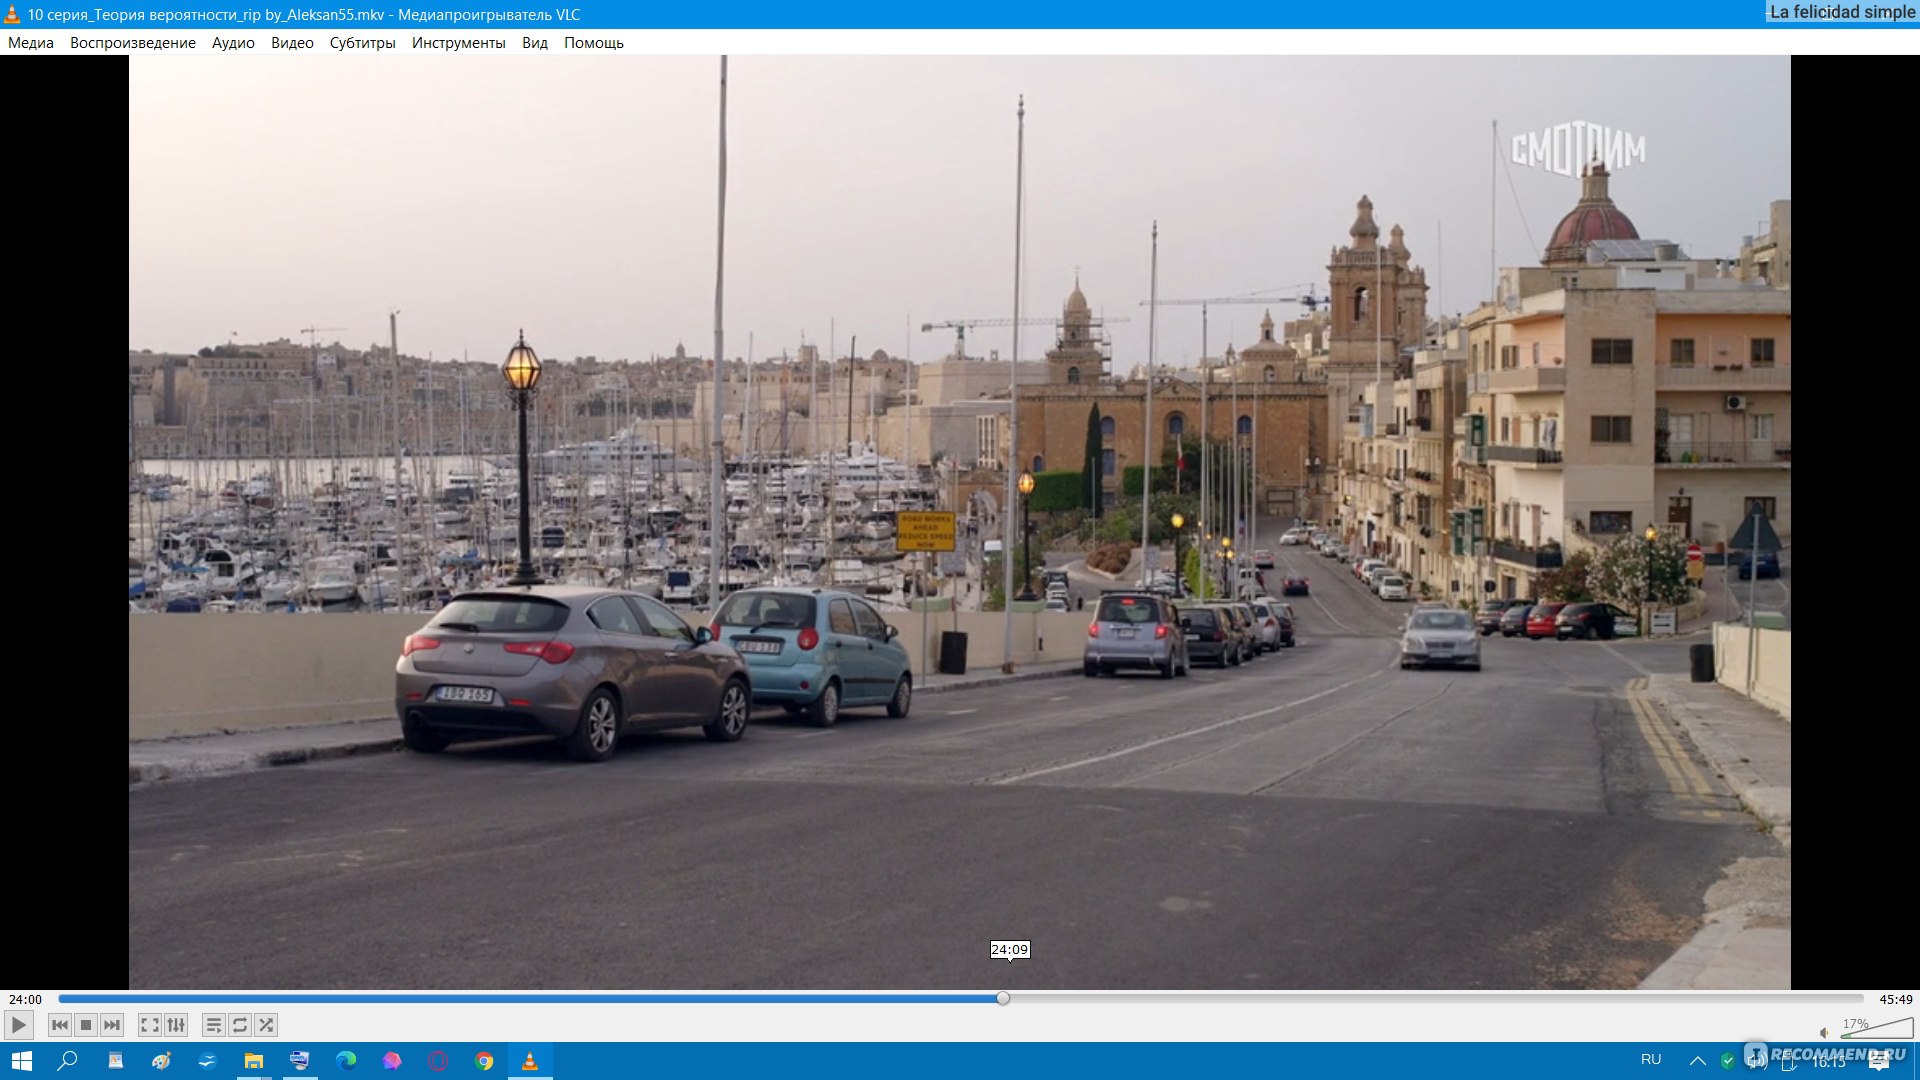The width and height of the screenshot is (1920, 1080).
Task: Open File Explorer from taskbar
Action: tap(254, 1061)
